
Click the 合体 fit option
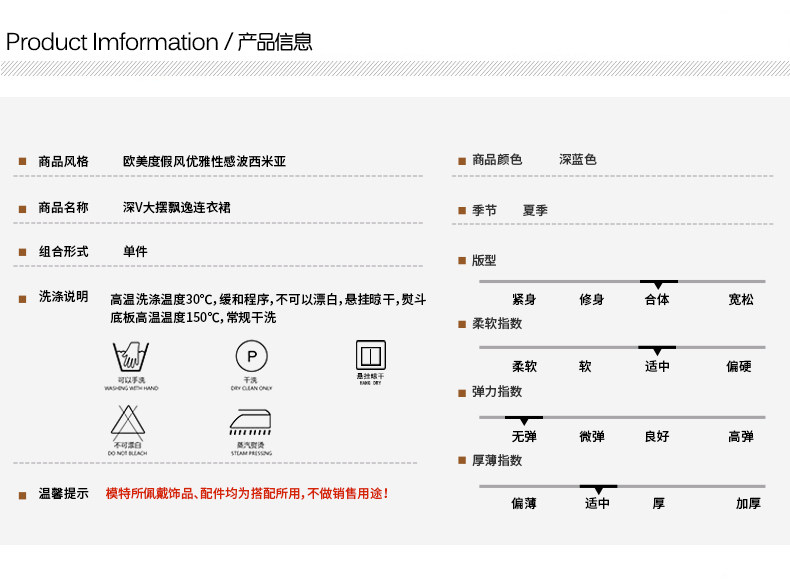[657, 299]
